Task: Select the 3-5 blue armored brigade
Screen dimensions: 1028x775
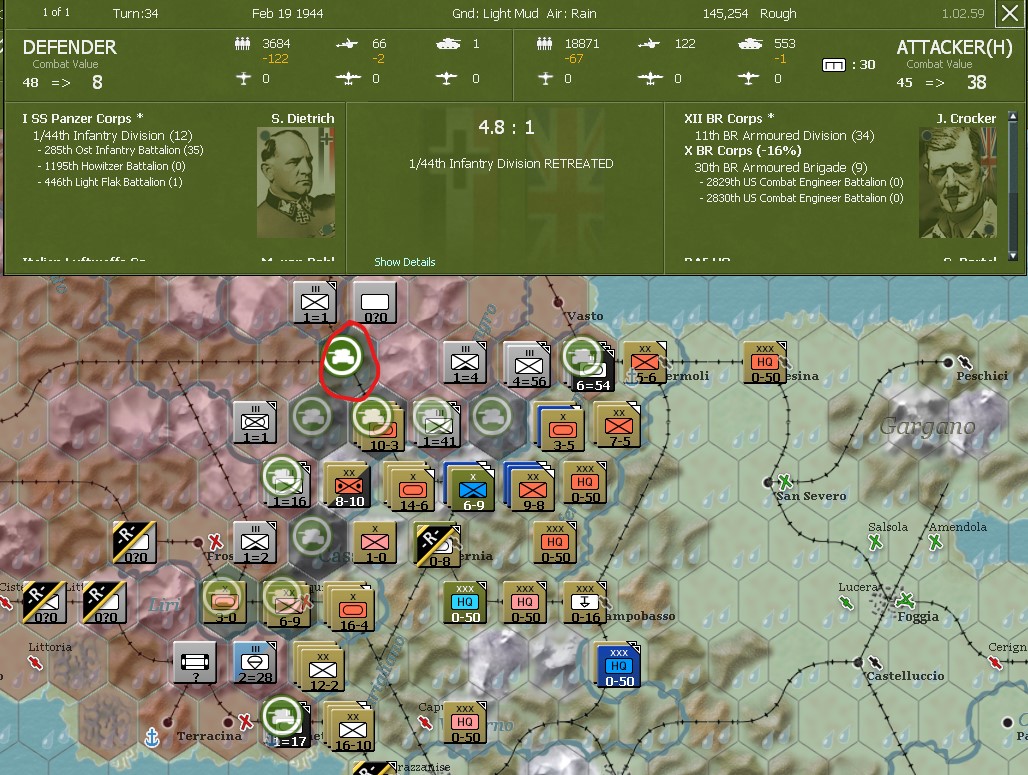Action: [x=561, y=427]
